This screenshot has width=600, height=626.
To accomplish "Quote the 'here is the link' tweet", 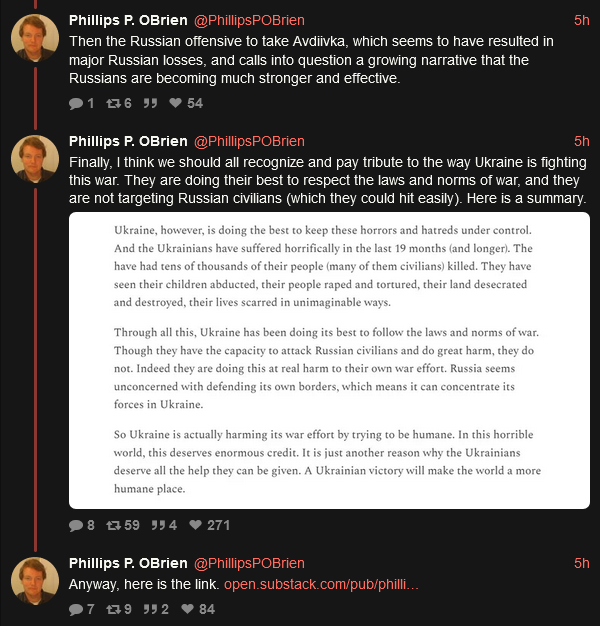I will [x=150, y=609].
